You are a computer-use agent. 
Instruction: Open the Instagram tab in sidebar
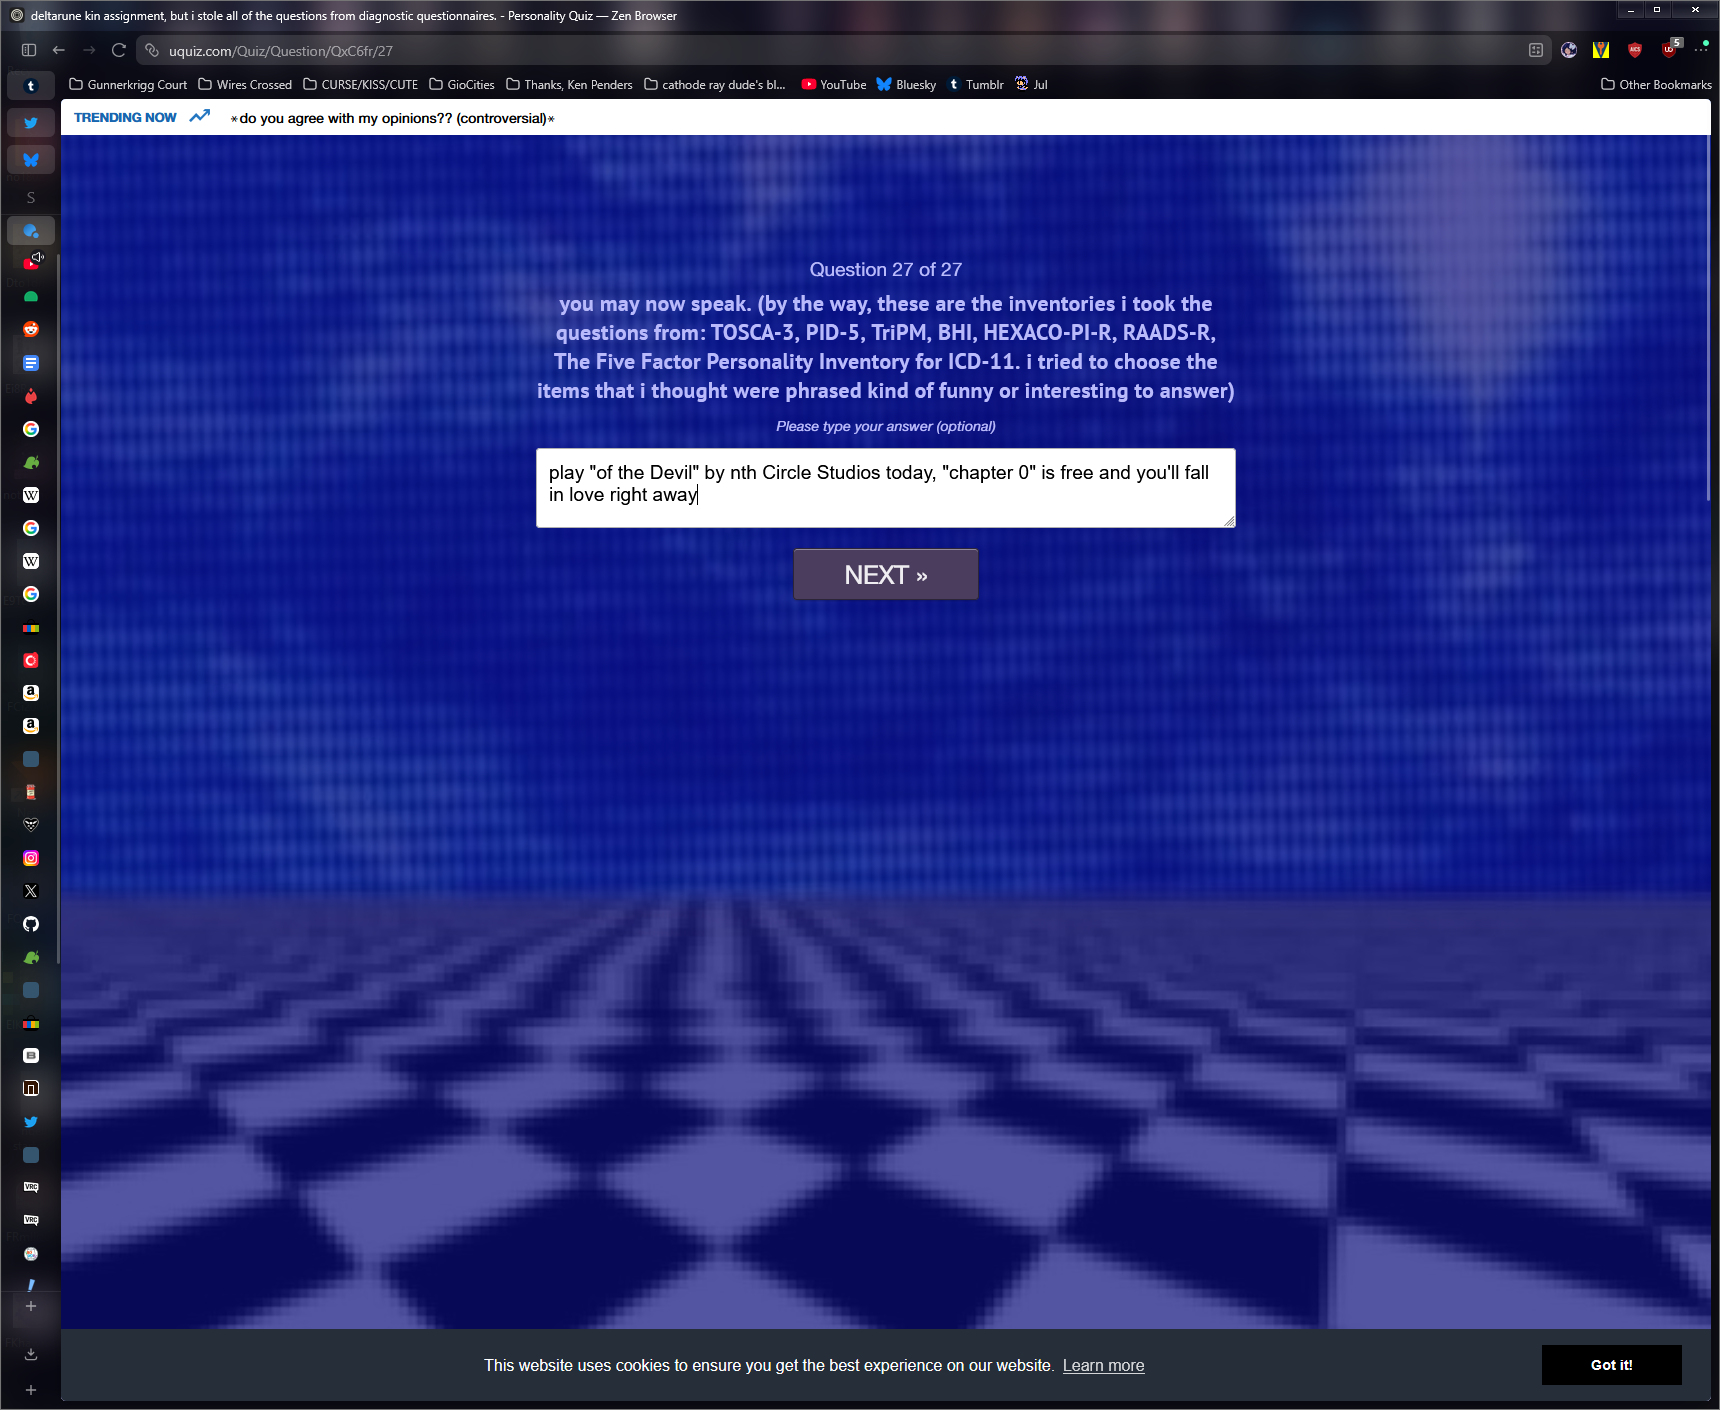(31, 858)
